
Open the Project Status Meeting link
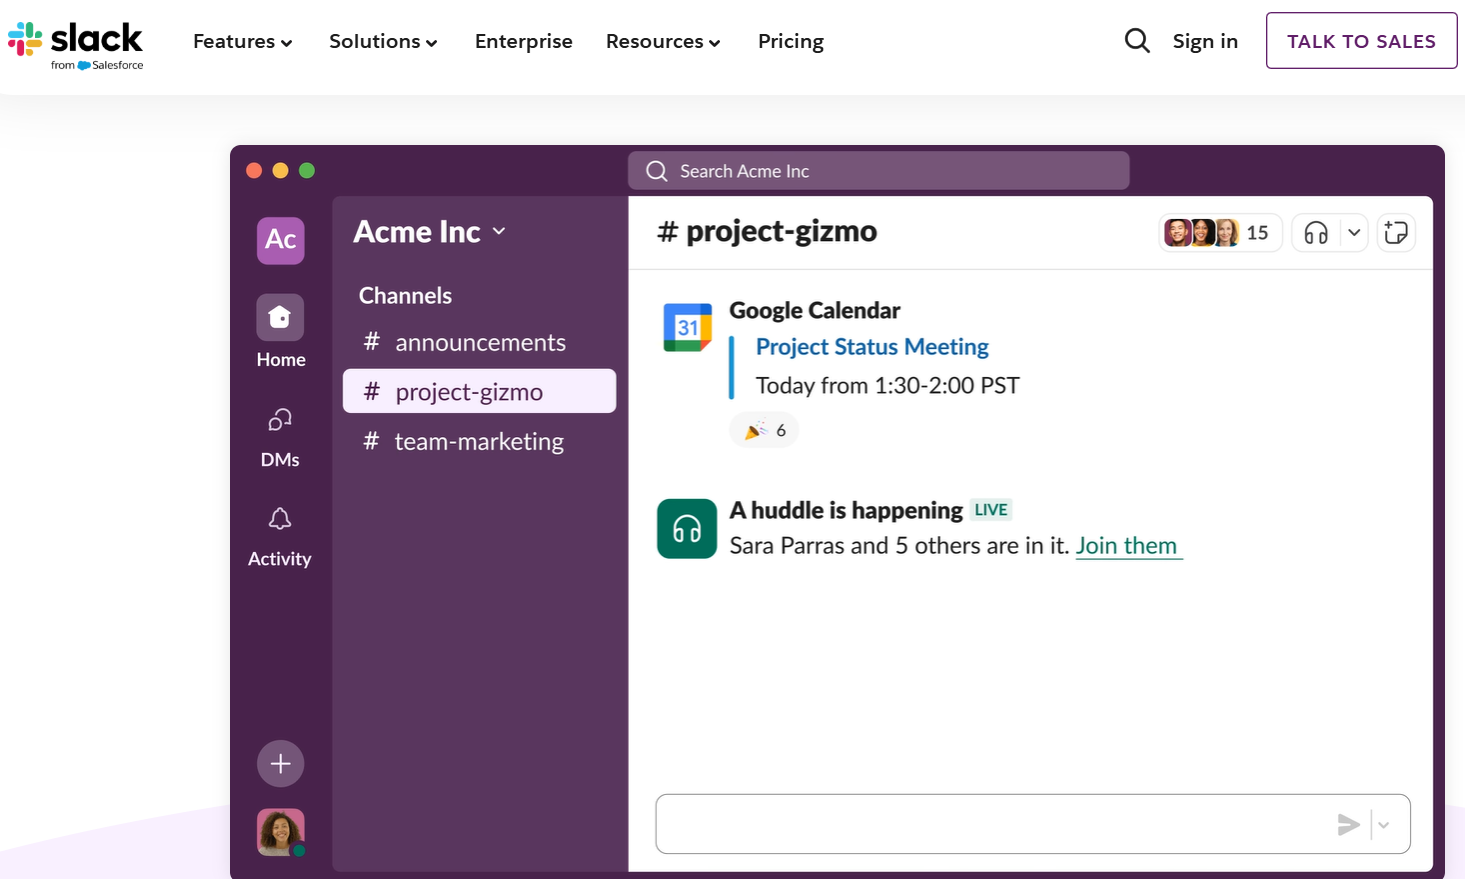pos(872,347)
